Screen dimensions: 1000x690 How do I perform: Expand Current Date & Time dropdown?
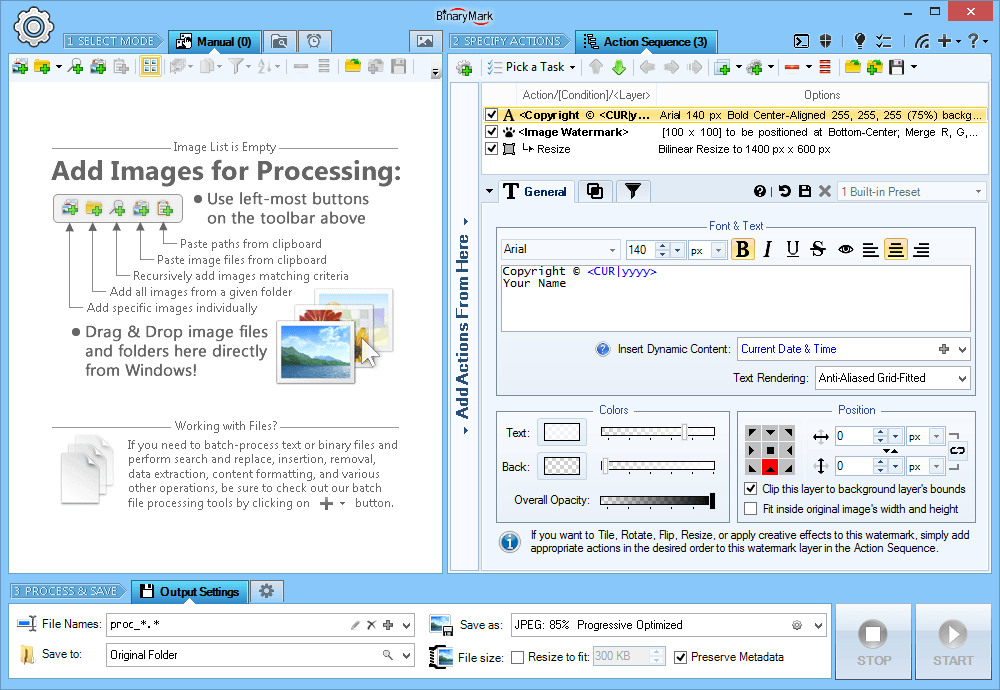pos(962,349)
